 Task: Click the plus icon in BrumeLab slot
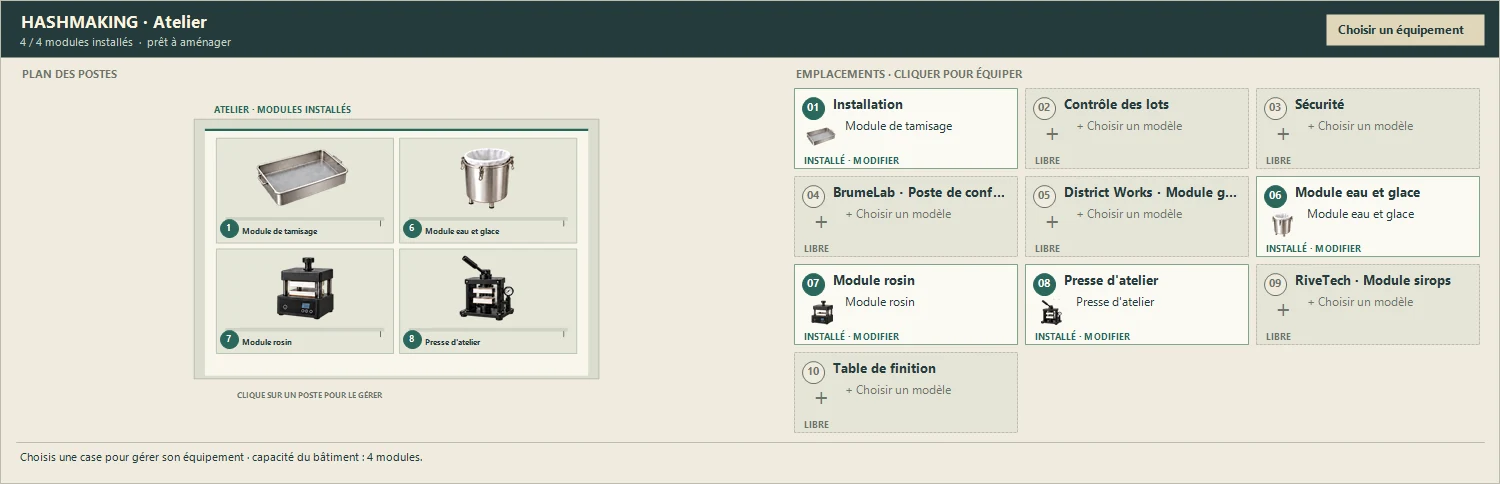pos(821,222)
